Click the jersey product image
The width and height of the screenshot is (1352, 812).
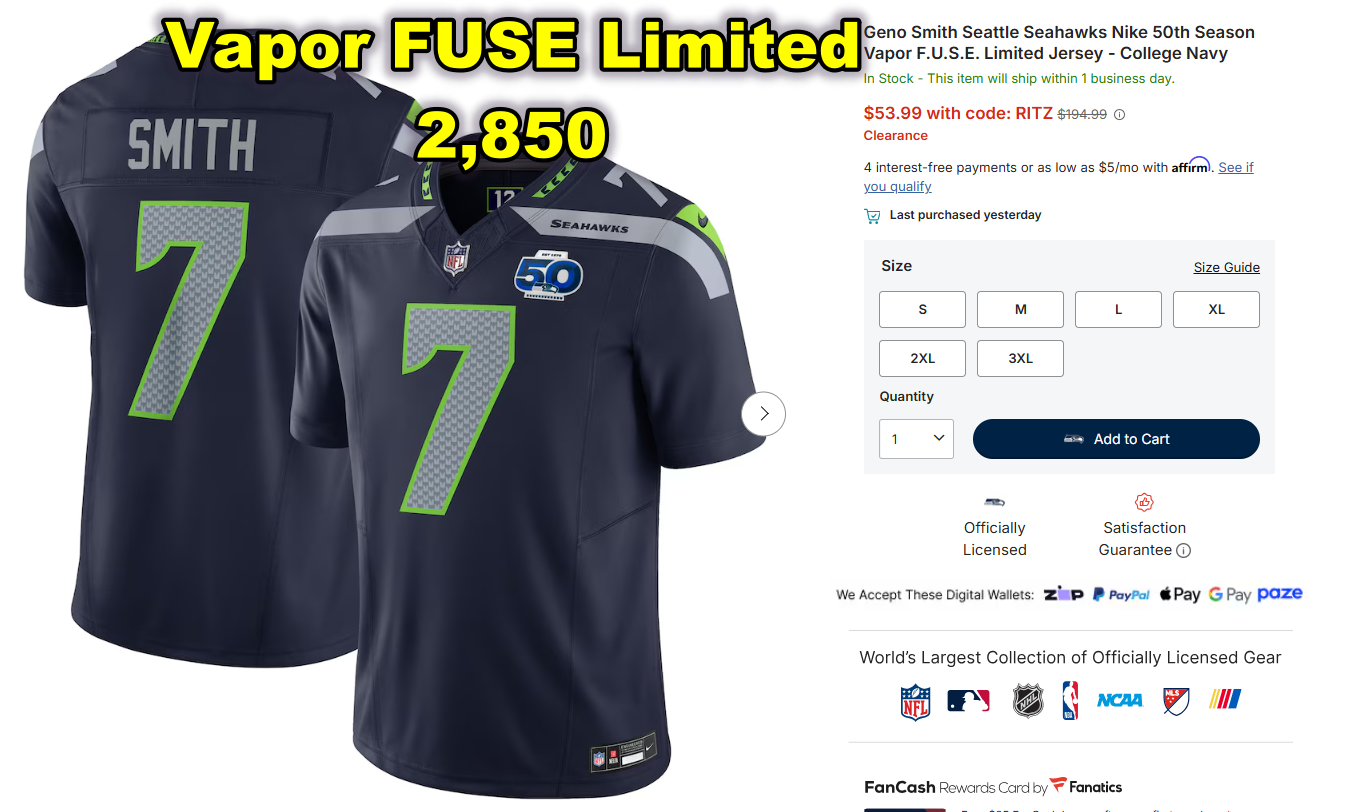400,420
